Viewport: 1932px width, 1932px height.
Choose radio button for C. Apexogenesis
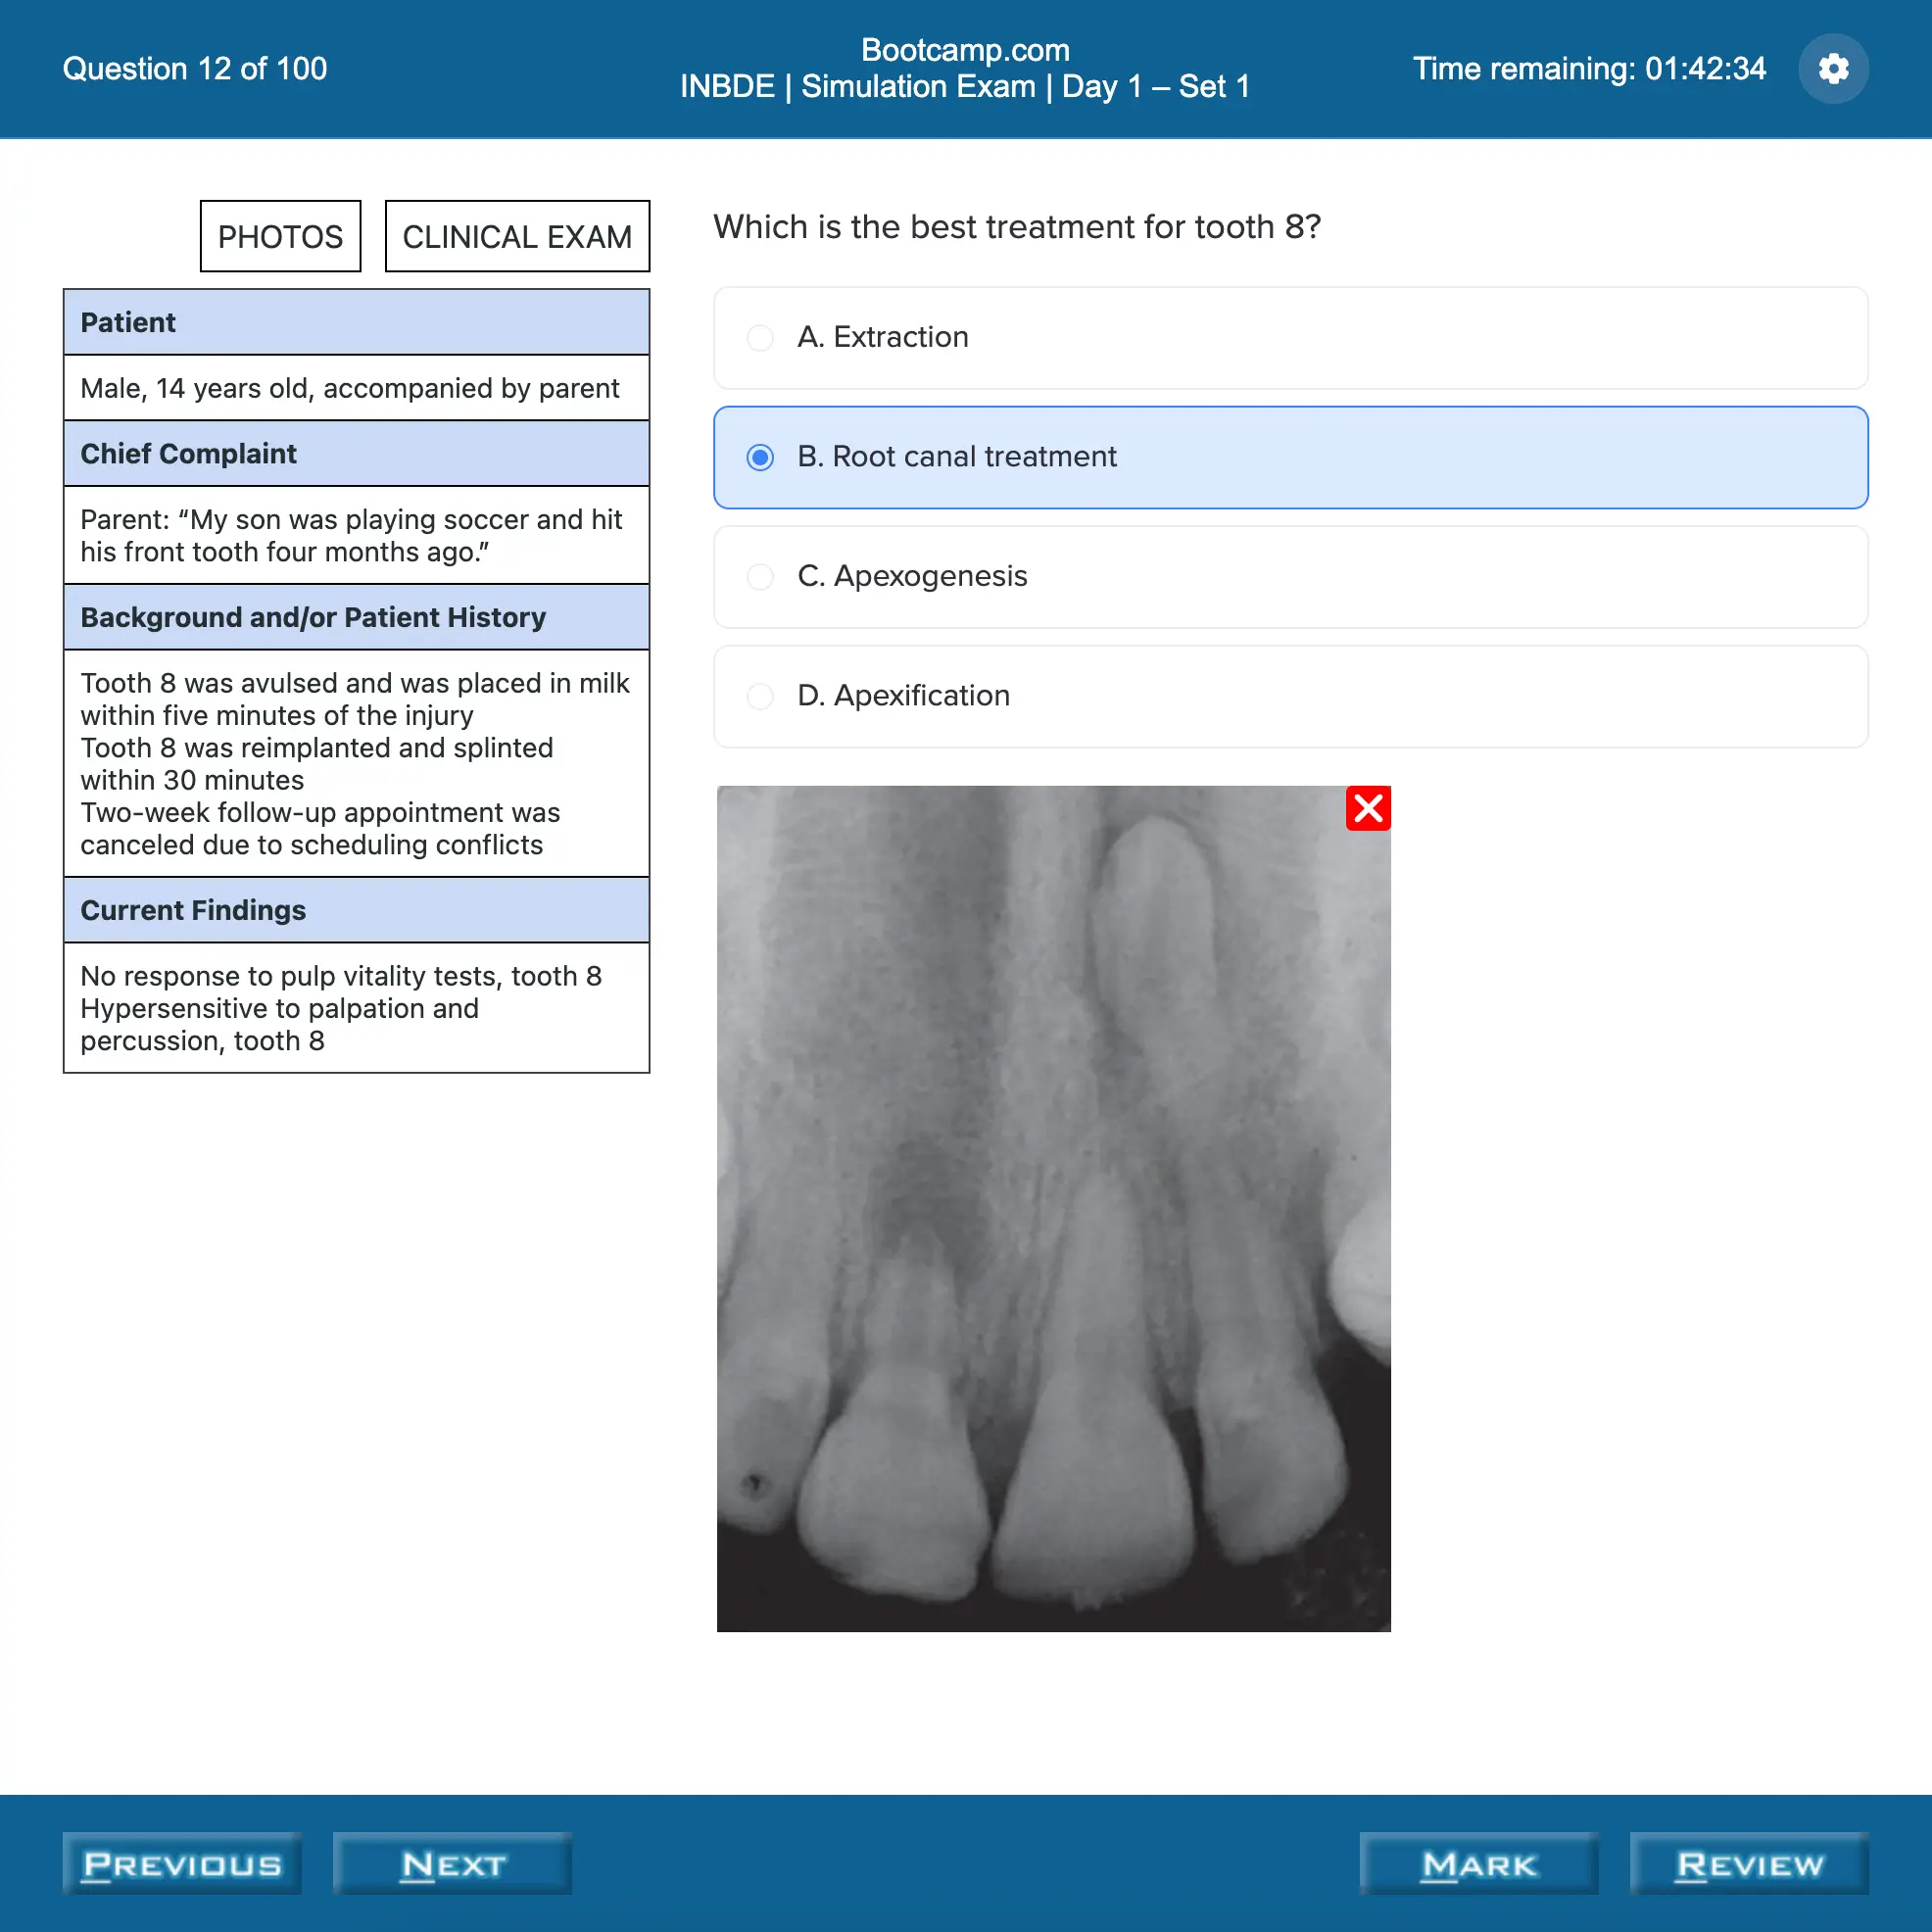point(760,577)
